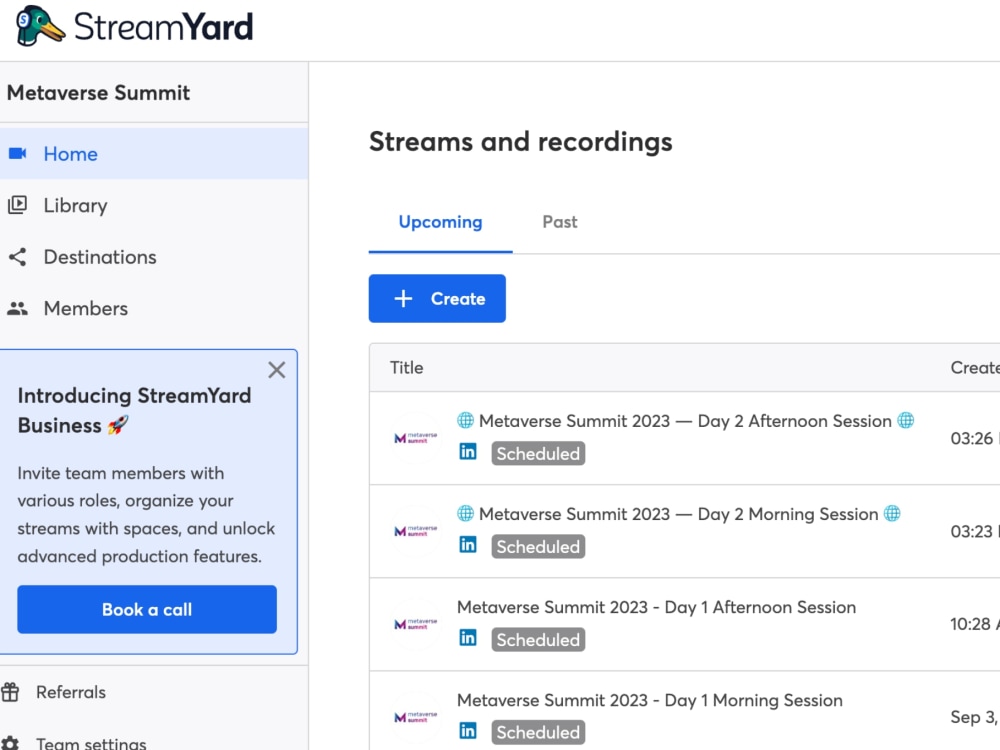Open Metaverse Summit 2023 Day 2 Morning Session

click(678, 514)
